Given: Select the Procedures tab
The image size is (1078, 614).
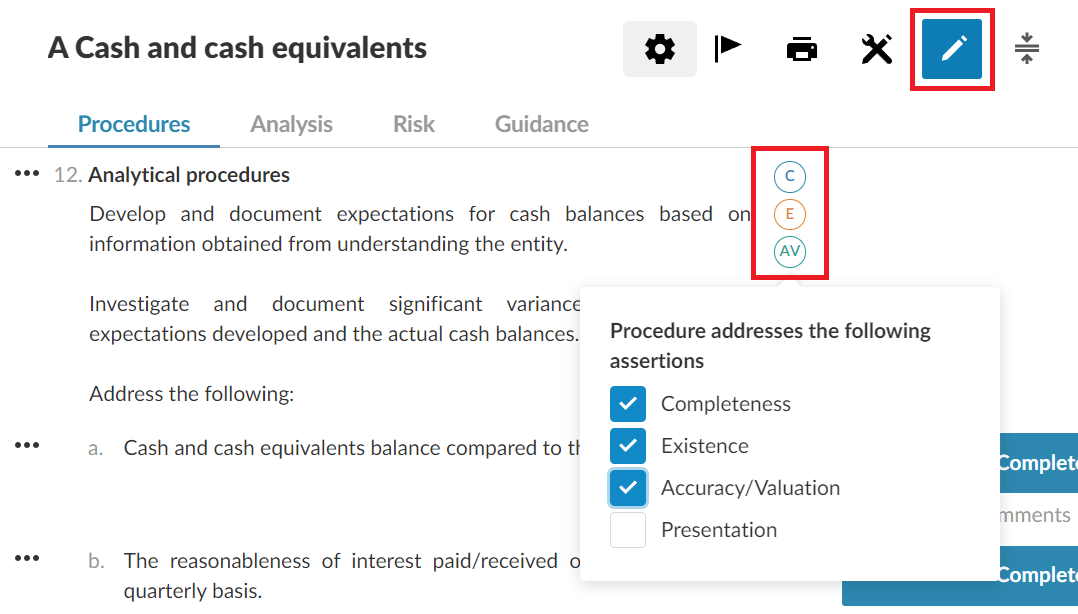Looking at the screenshot, I should [134, 124].
